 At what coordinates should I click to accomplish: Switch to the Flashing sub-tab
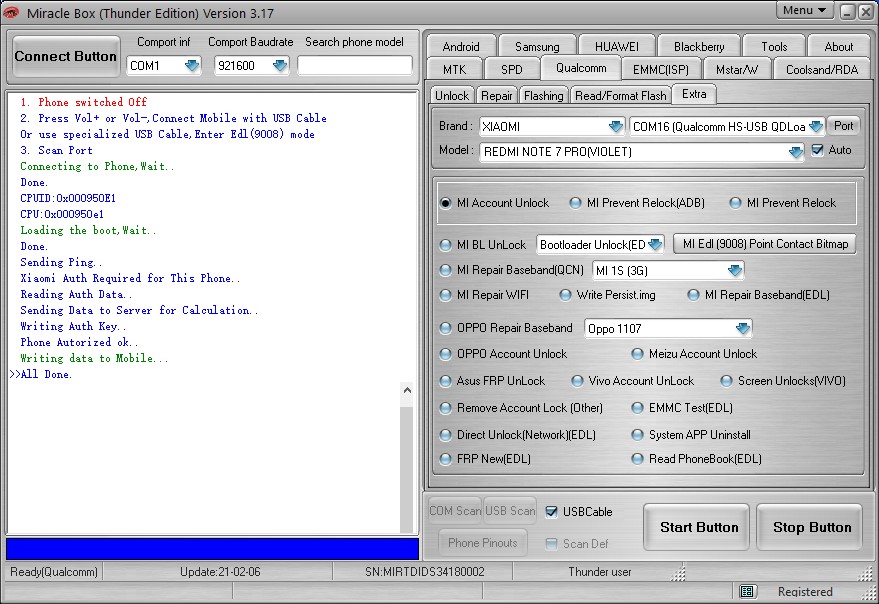click(543, 95)
